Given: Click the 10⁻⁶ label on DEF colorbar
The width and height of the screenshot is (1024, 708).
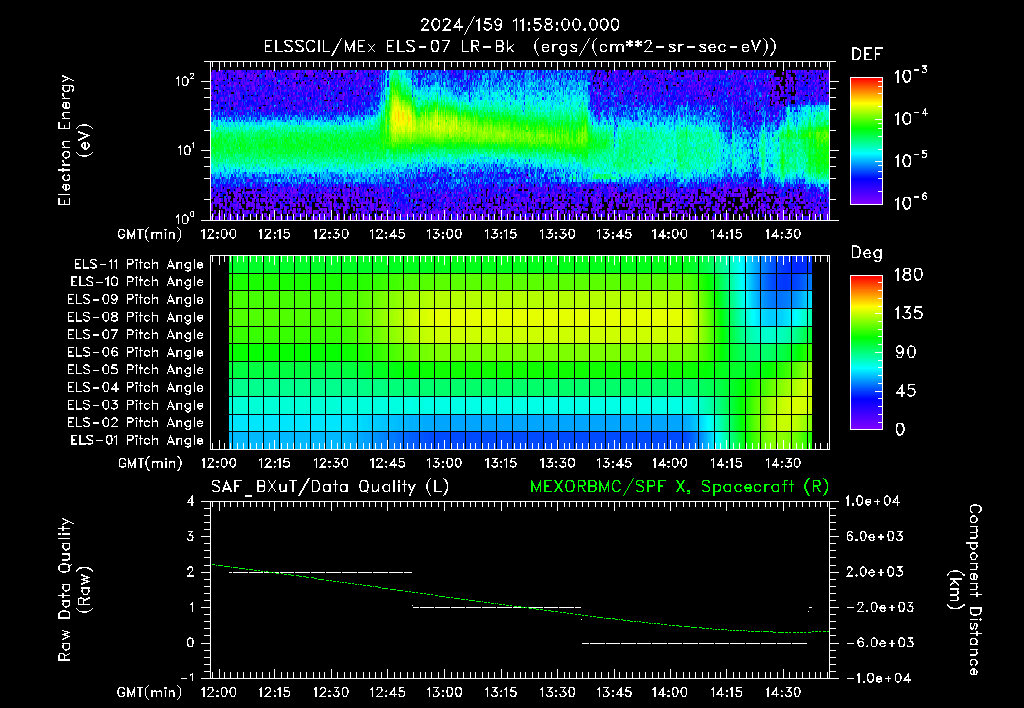Looking at the screenshot, I should coord(910,202).
